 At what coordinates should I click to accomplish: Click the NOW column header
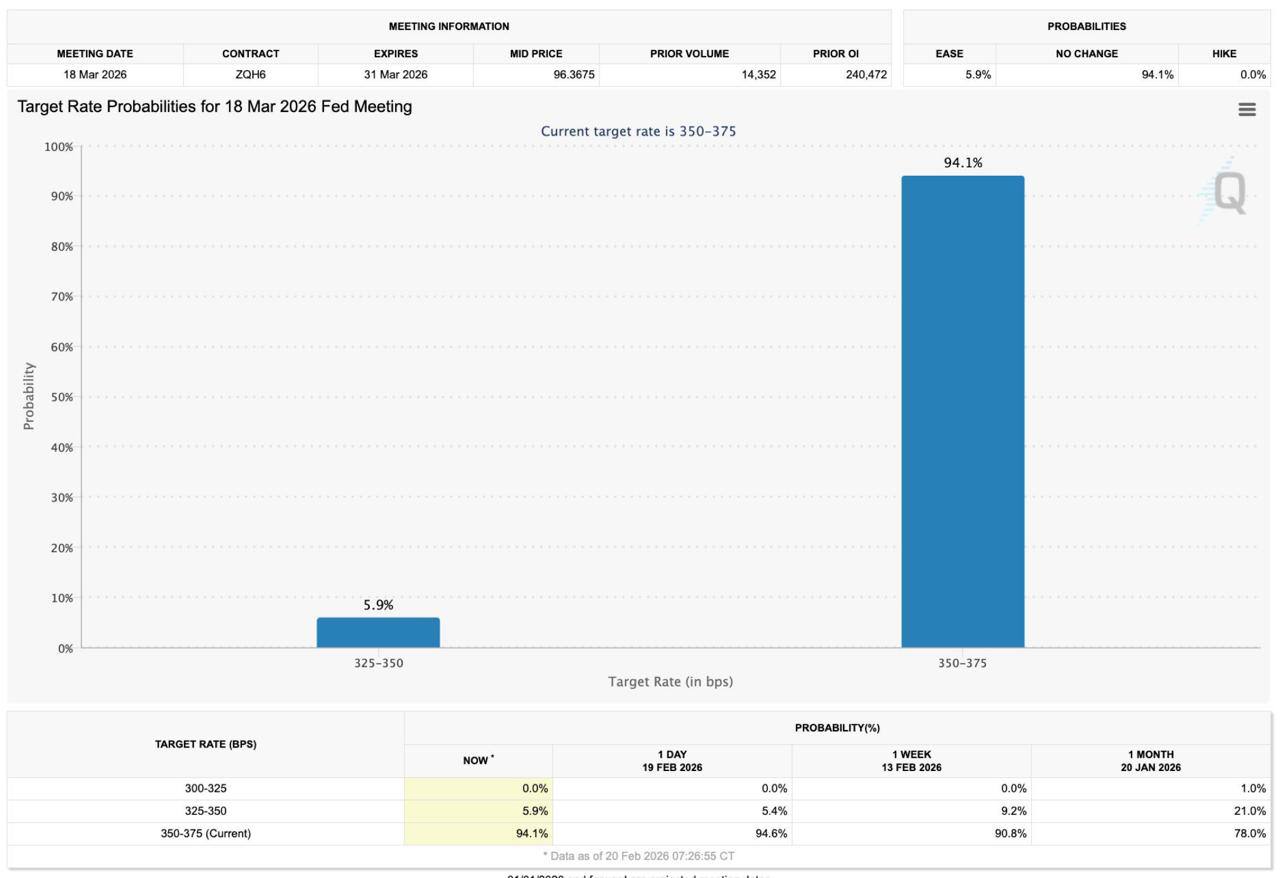(477, 761)
